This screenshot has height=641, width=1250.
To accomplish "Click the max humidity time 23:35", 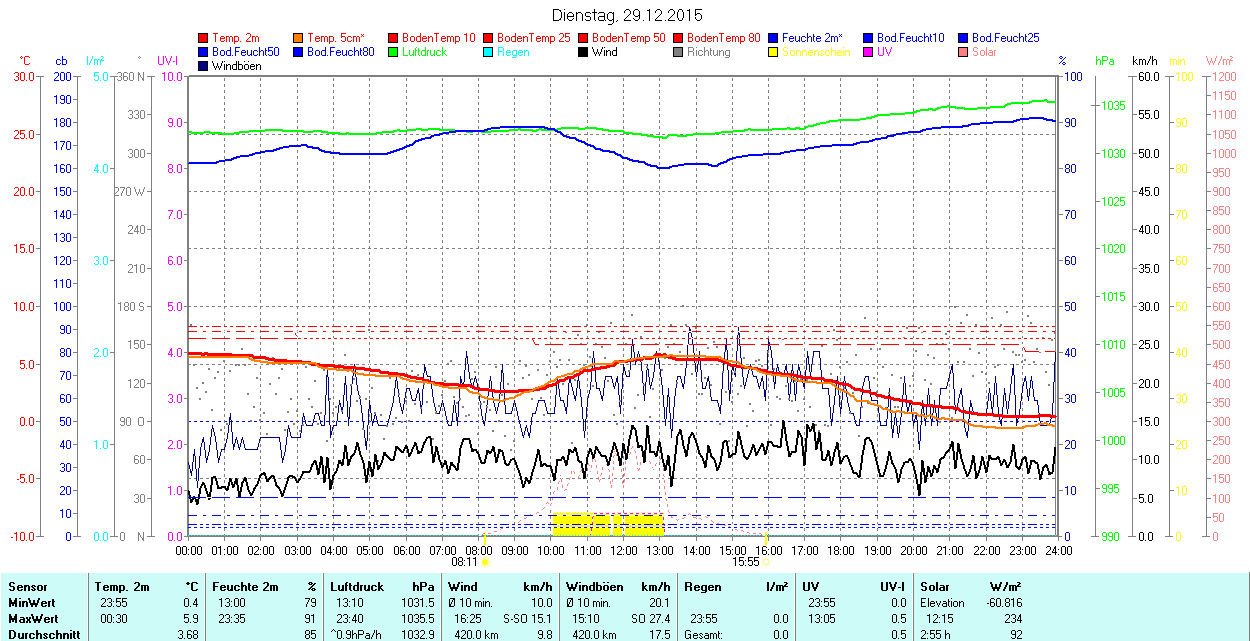I will pyautogui.click(x=232, y=619).
